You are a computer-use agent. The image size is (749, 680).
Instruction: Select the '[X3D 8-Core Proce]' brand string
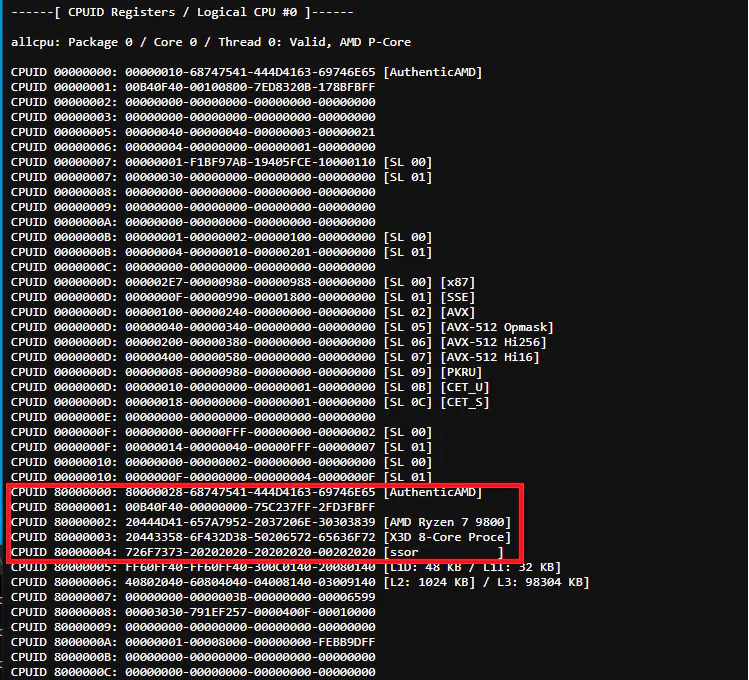pyautogui.click(x=447, y=537)
